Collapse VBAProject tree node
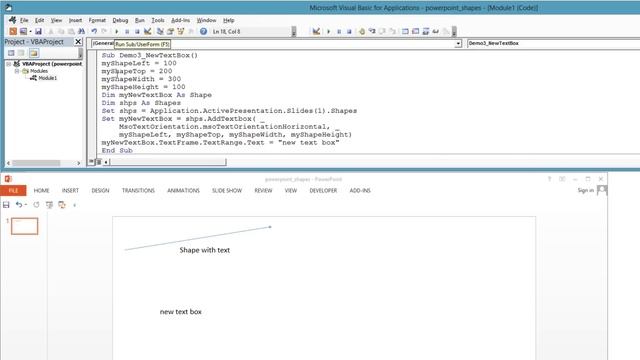Screen dimensions: 640x360 pos(9,64)
